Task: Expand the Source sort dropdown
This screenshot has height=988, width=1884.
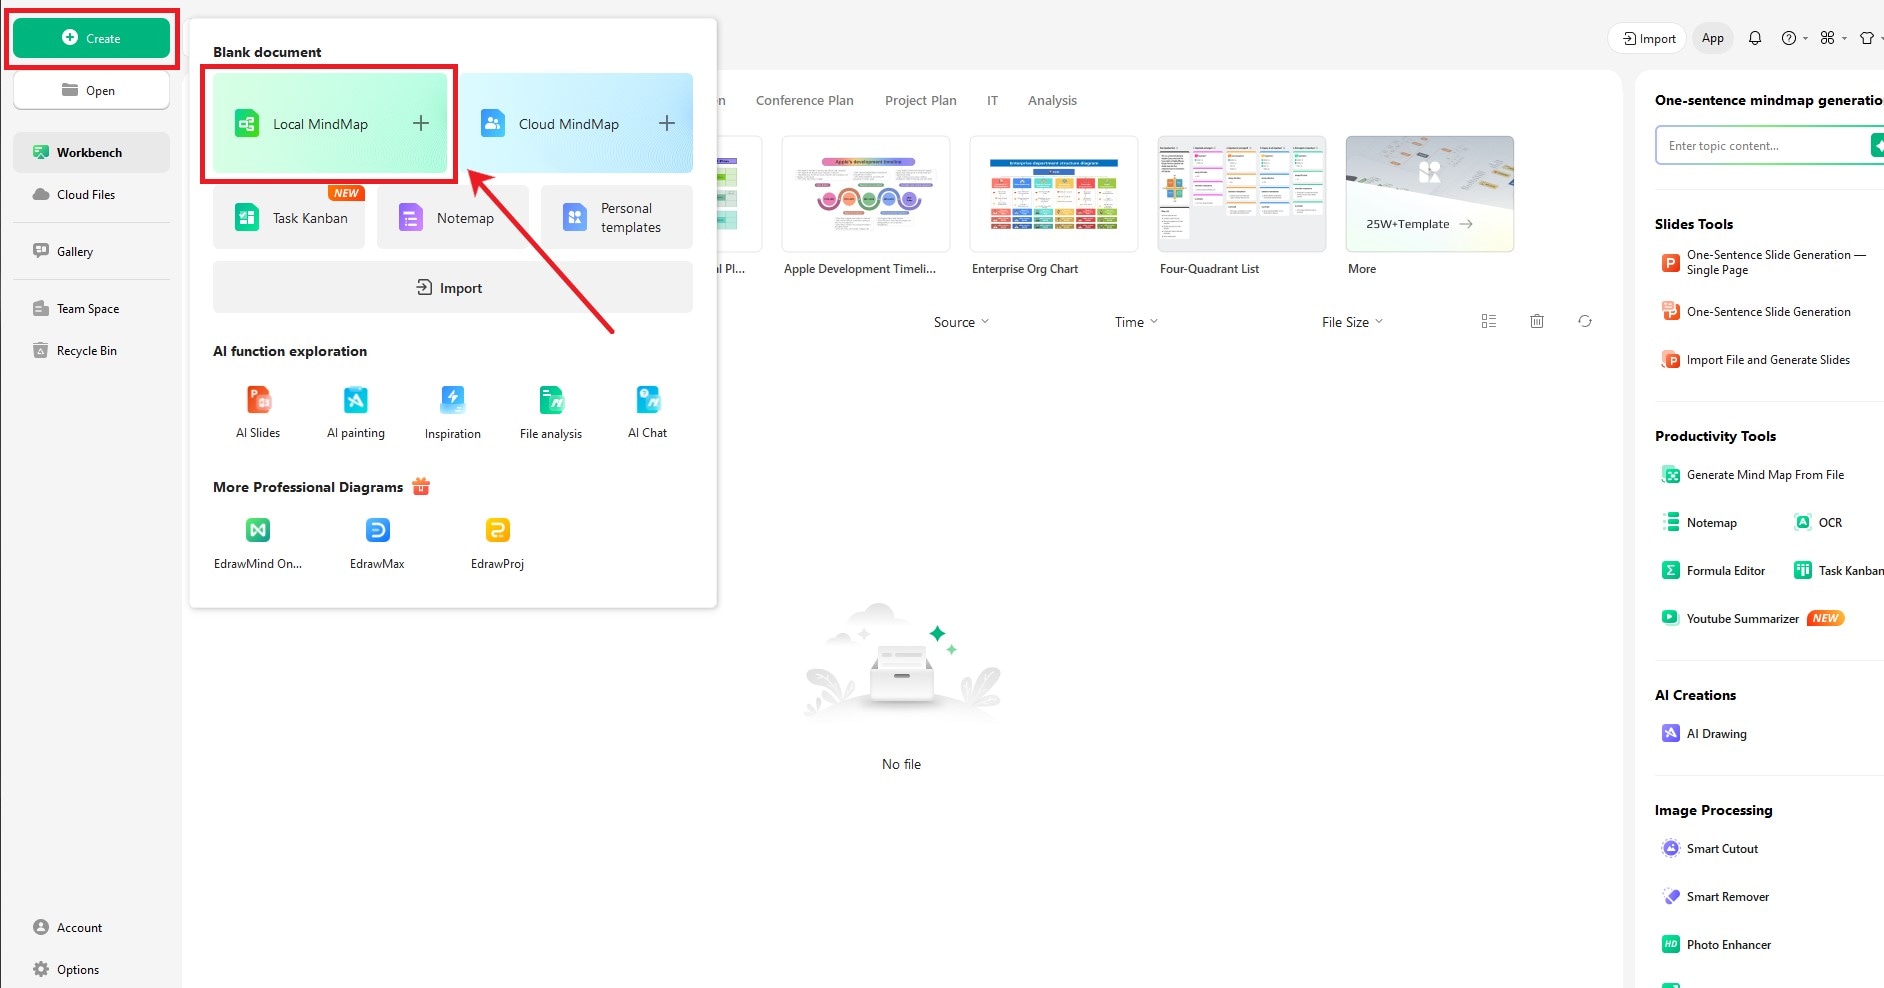Action: (961, 322)
